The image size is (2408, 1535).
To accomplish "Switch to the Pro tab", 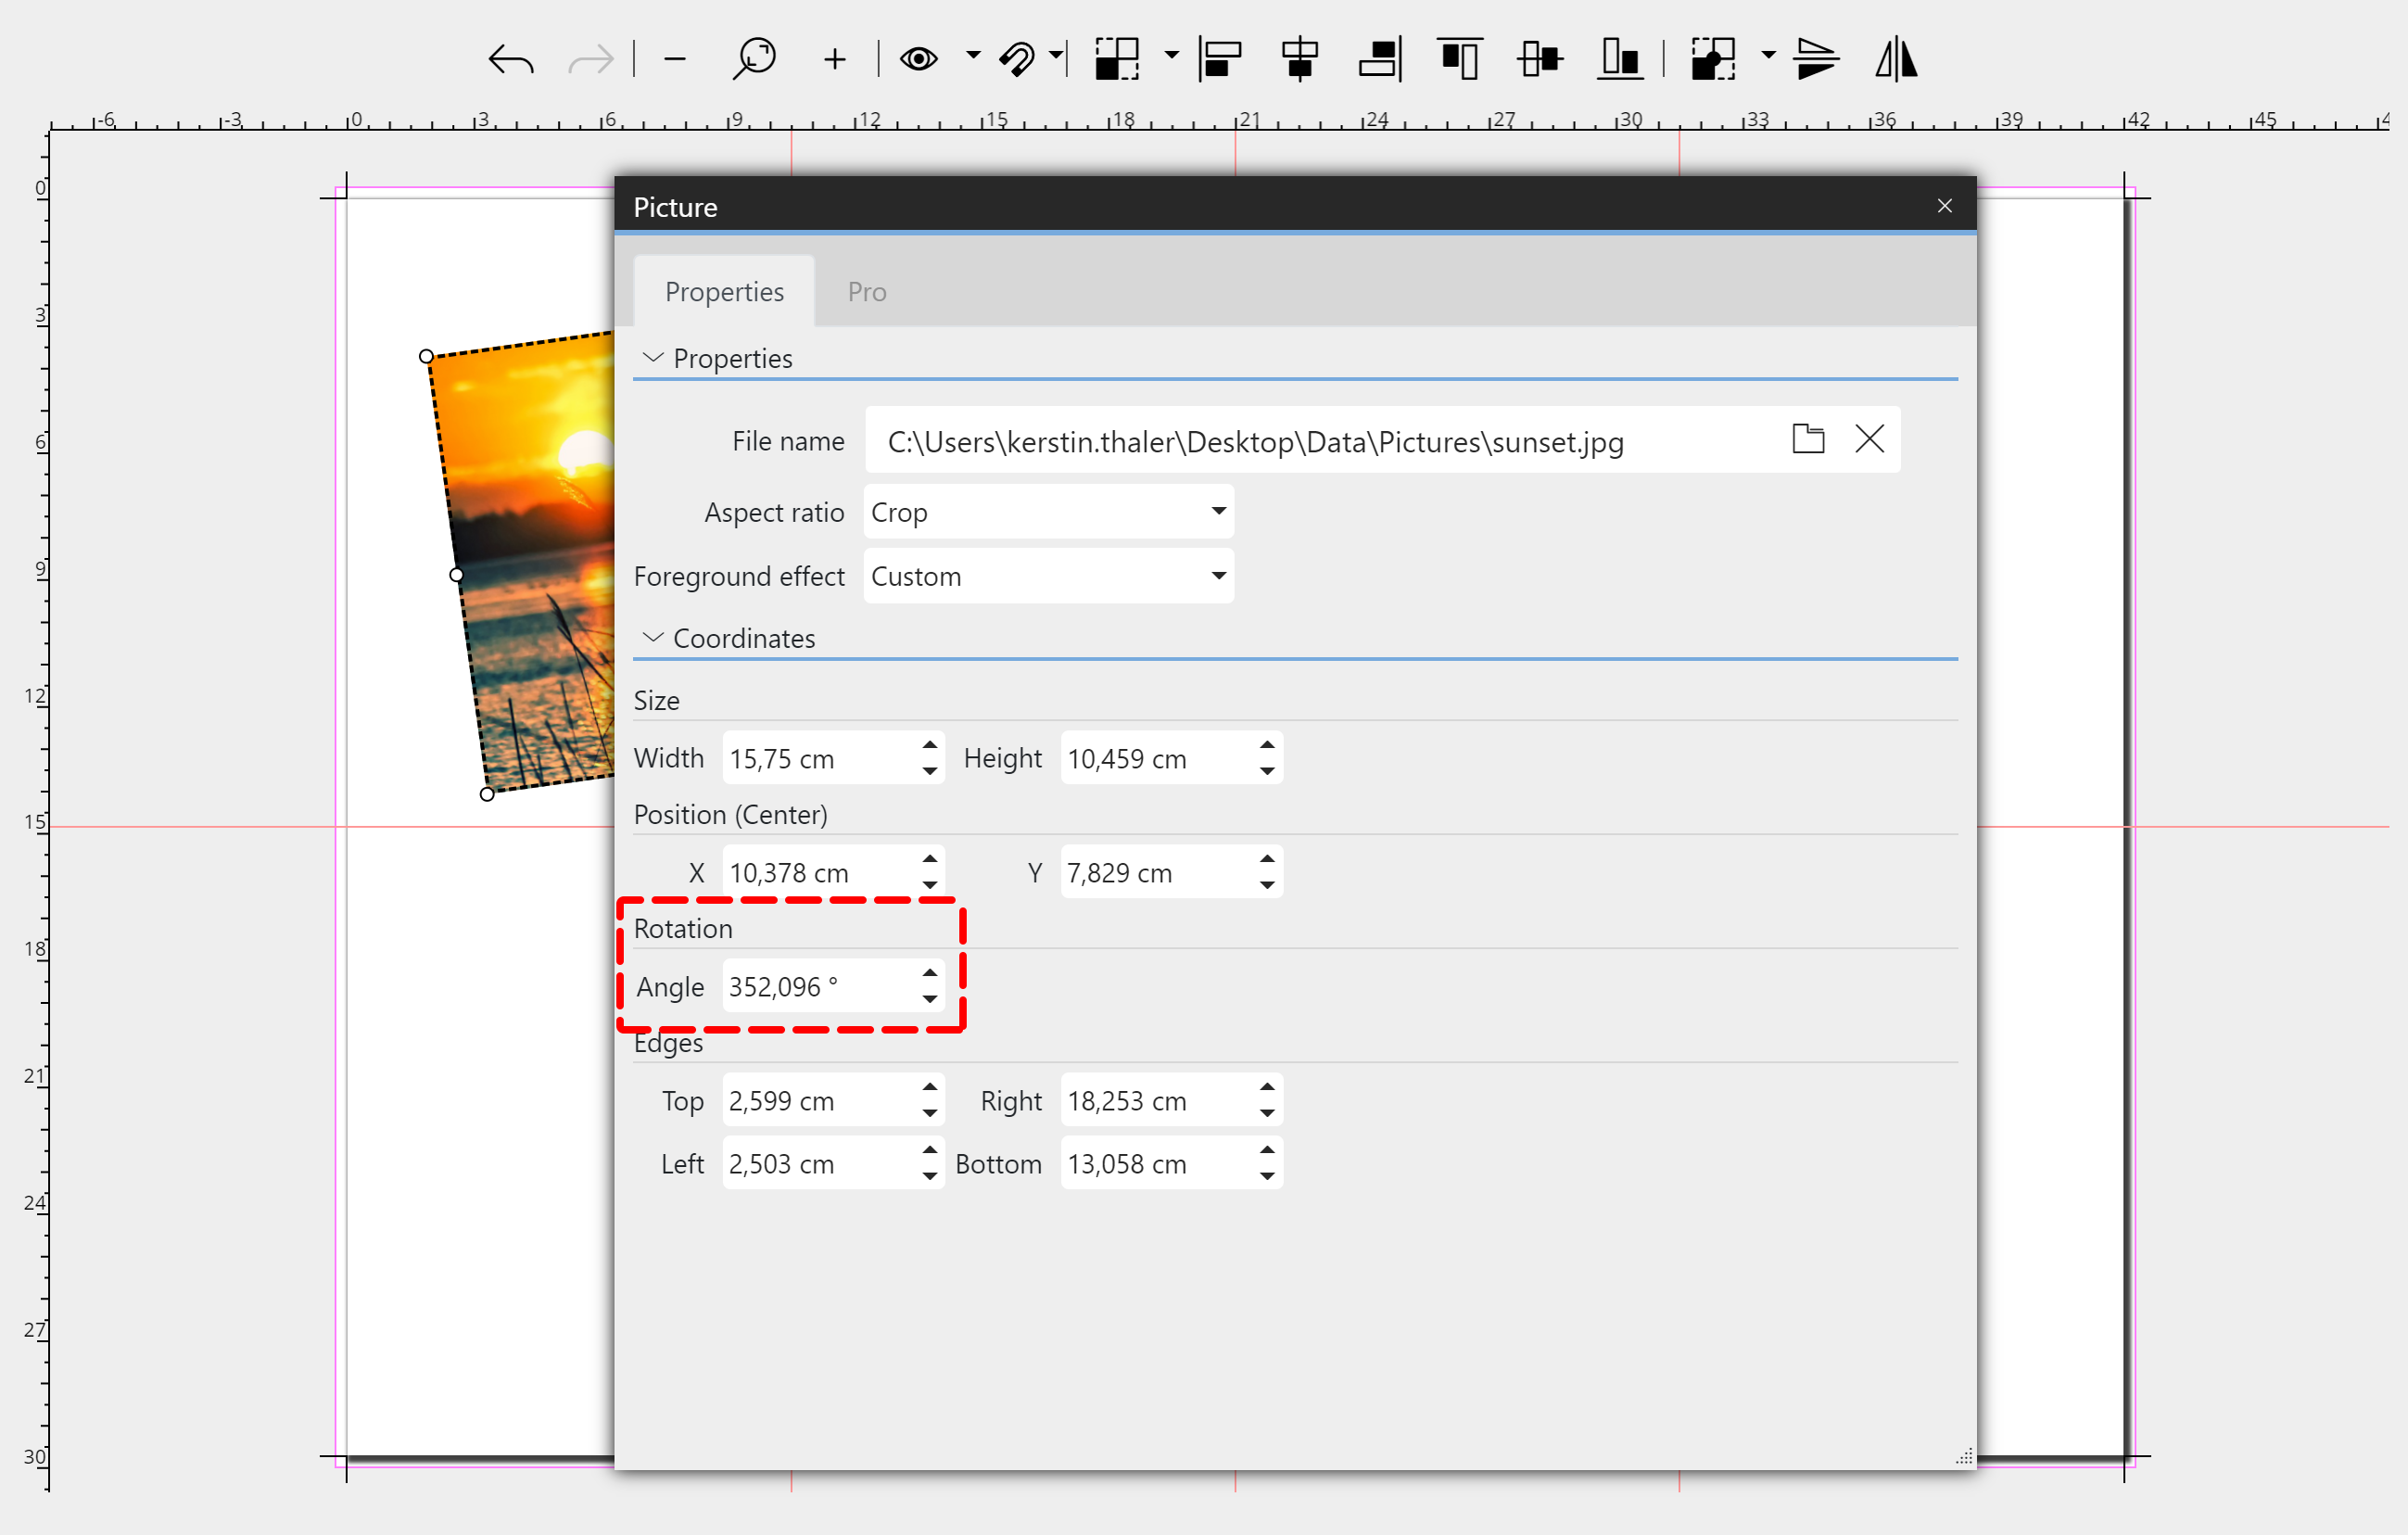I will coord(866,291).
